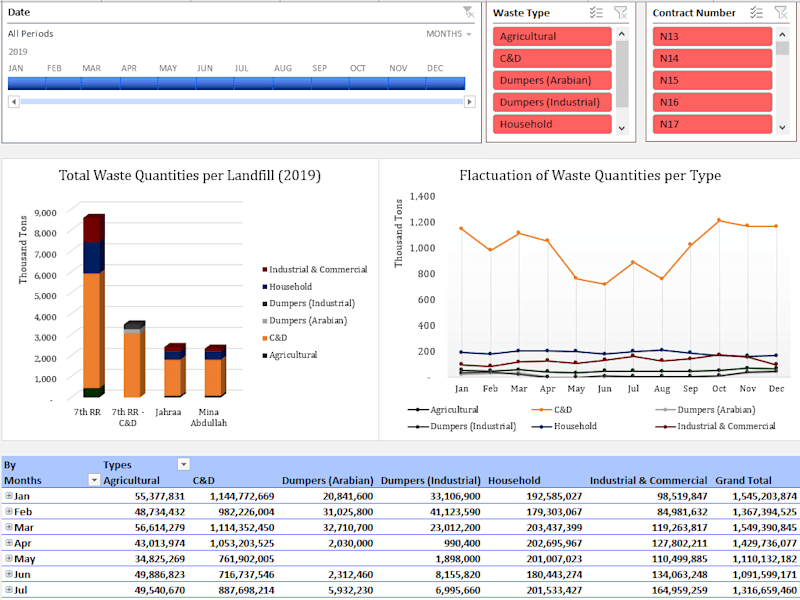Select cell value 716,737,546

(x=246, y=574)
